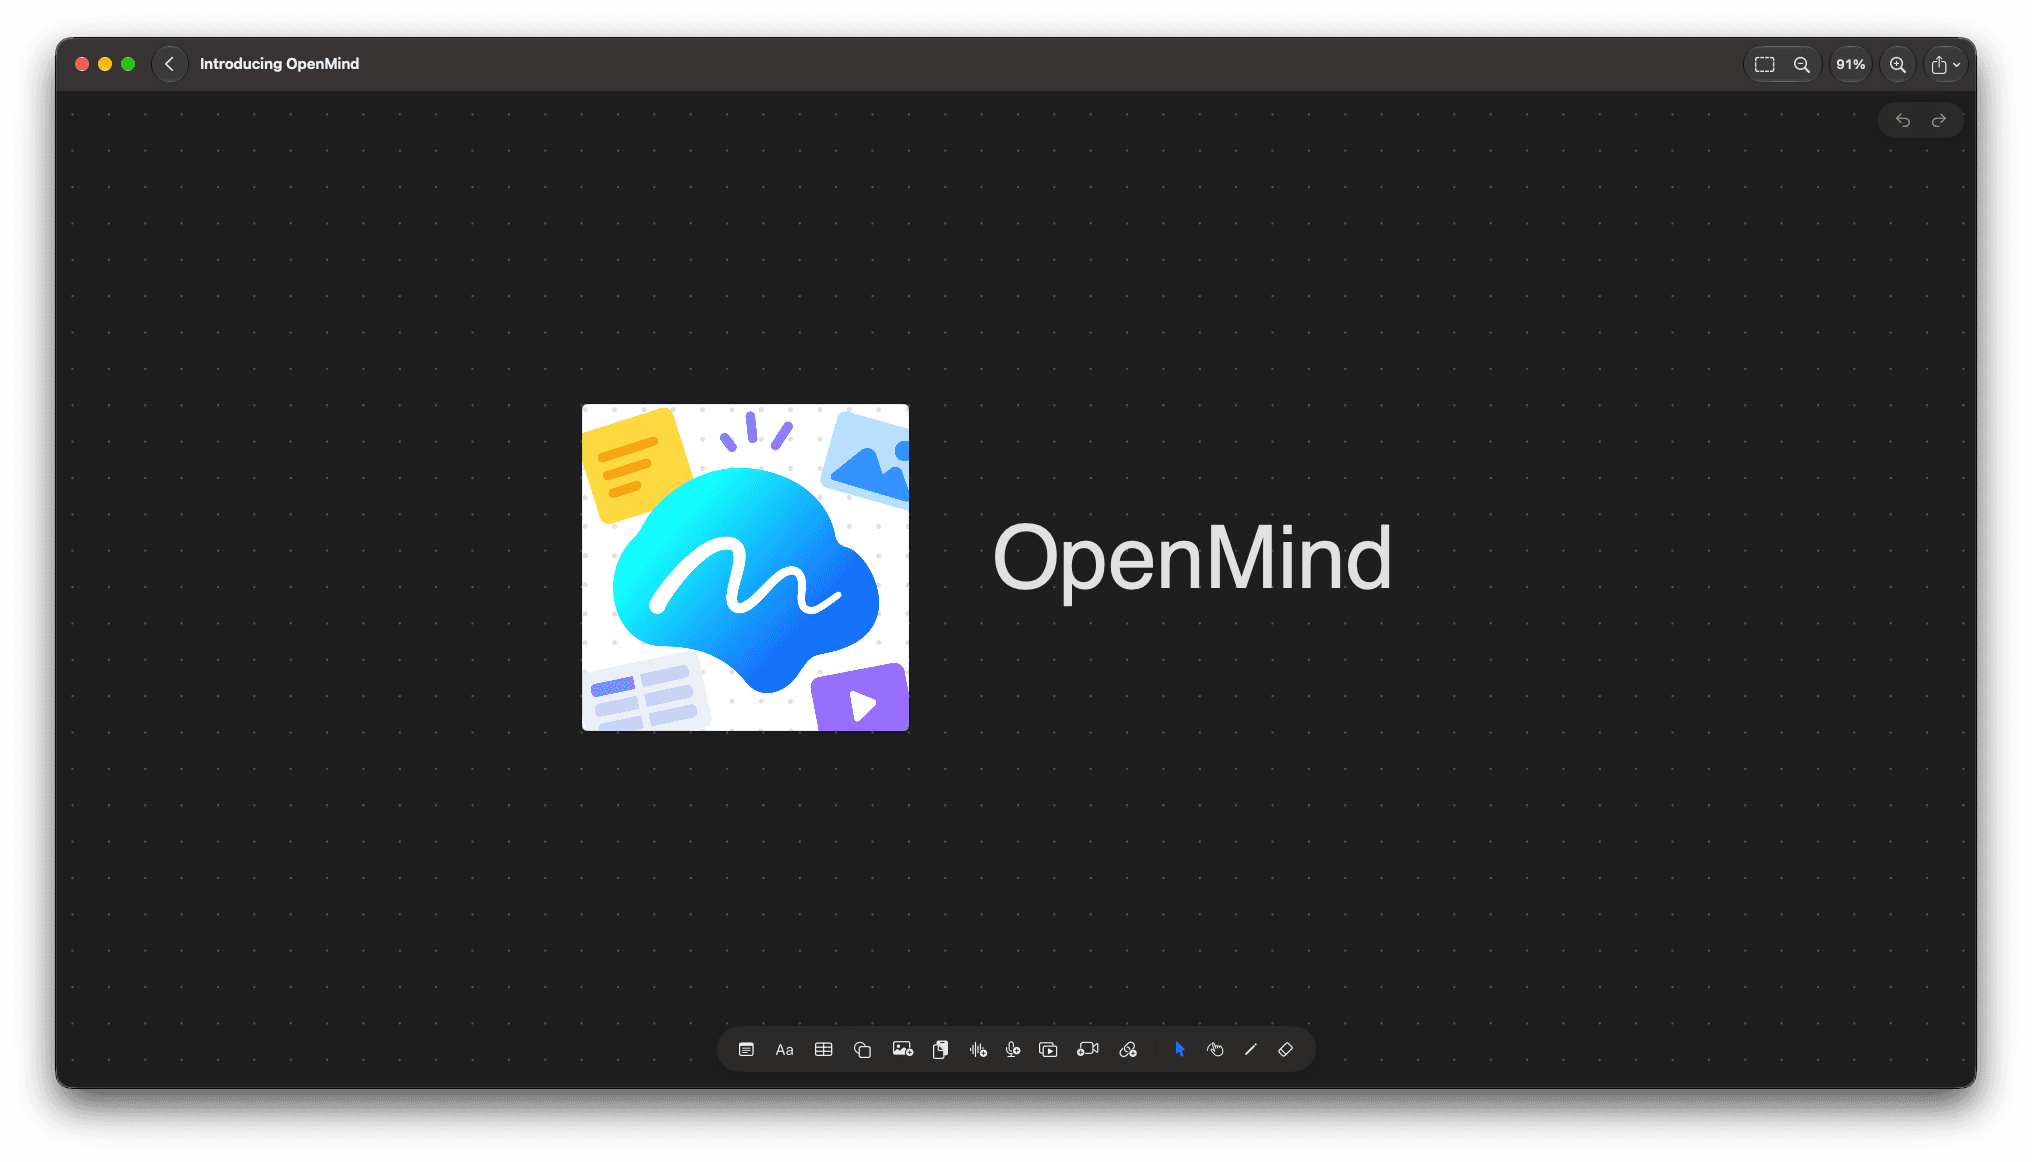Select the note card tool in the bottom toolbar
Screen dimensions: 2032x1162
746,1049
